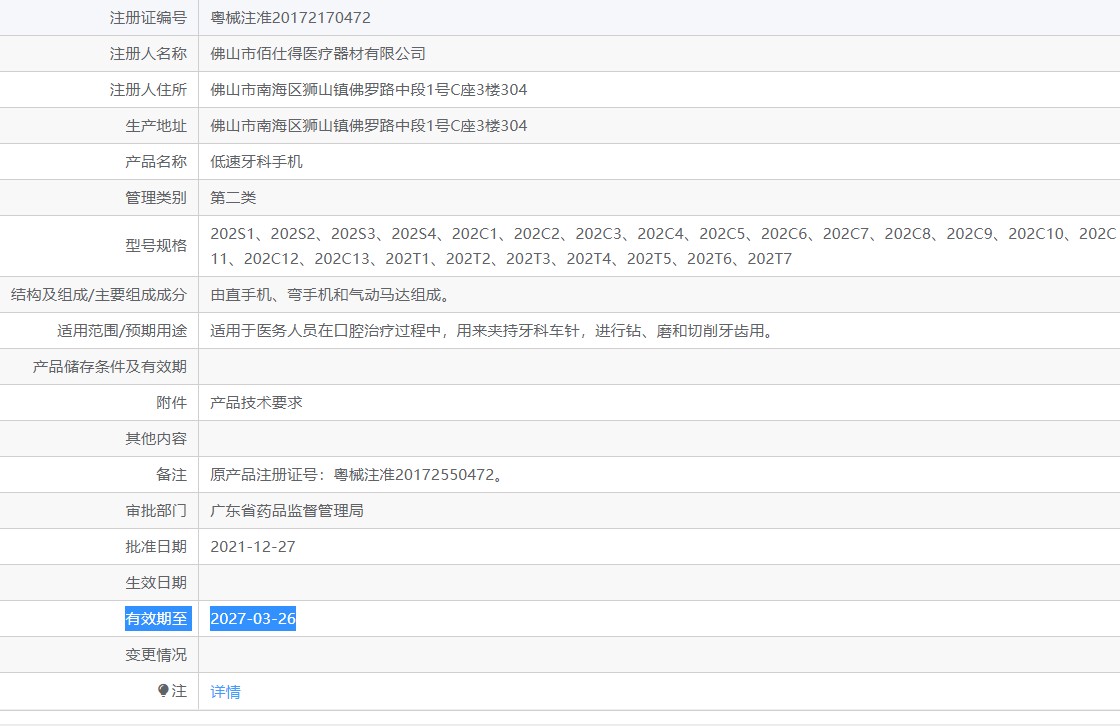Click the 适用范围/预期用途 label
This screenshot has height=726, width=1120.
point(122,331)
